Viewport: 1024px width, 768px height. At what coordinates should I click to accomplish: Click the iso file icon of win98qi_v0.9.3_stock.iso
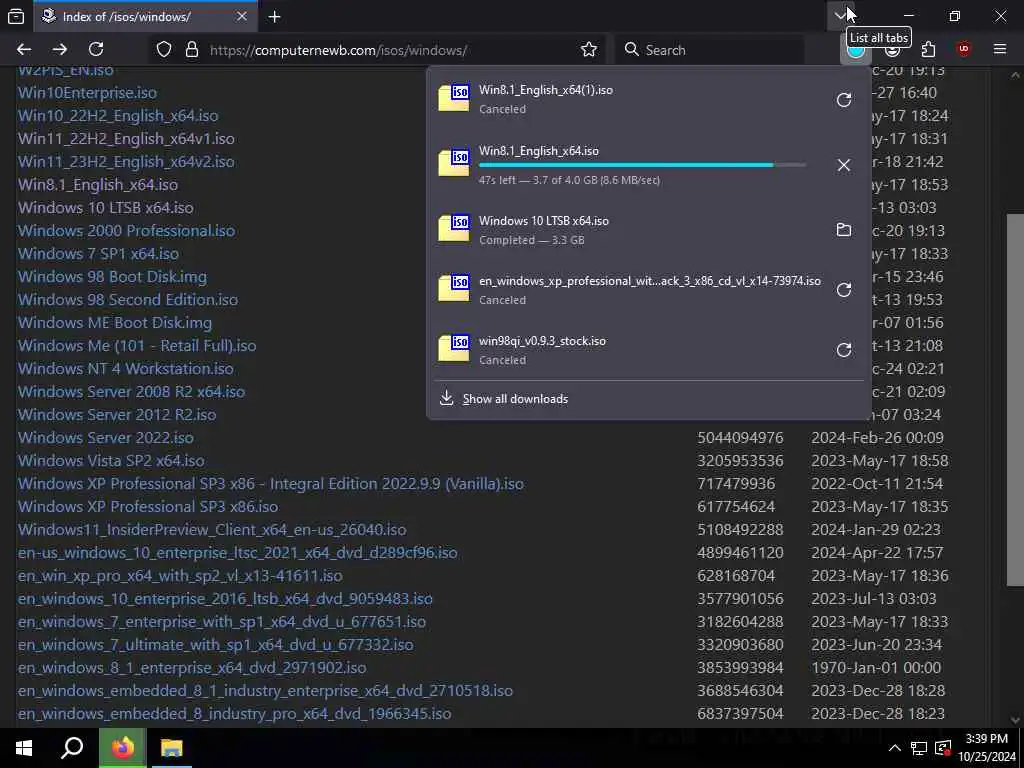click(454, 348)
